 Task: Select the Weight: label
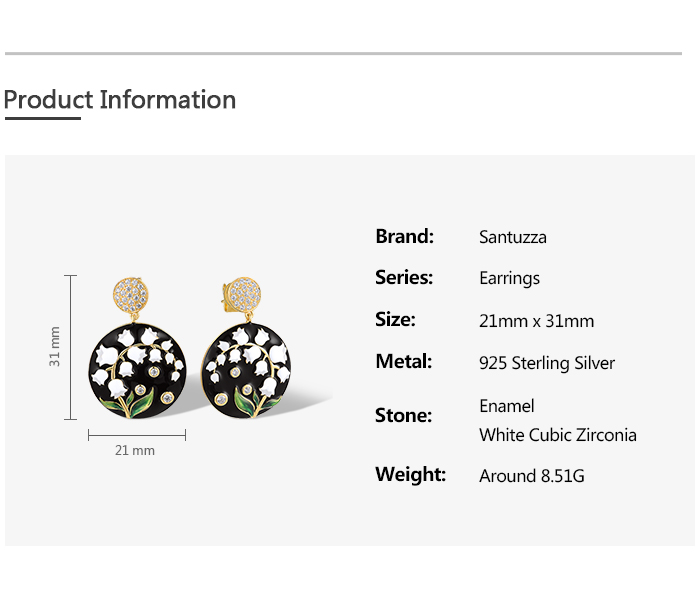pos(410,475)
